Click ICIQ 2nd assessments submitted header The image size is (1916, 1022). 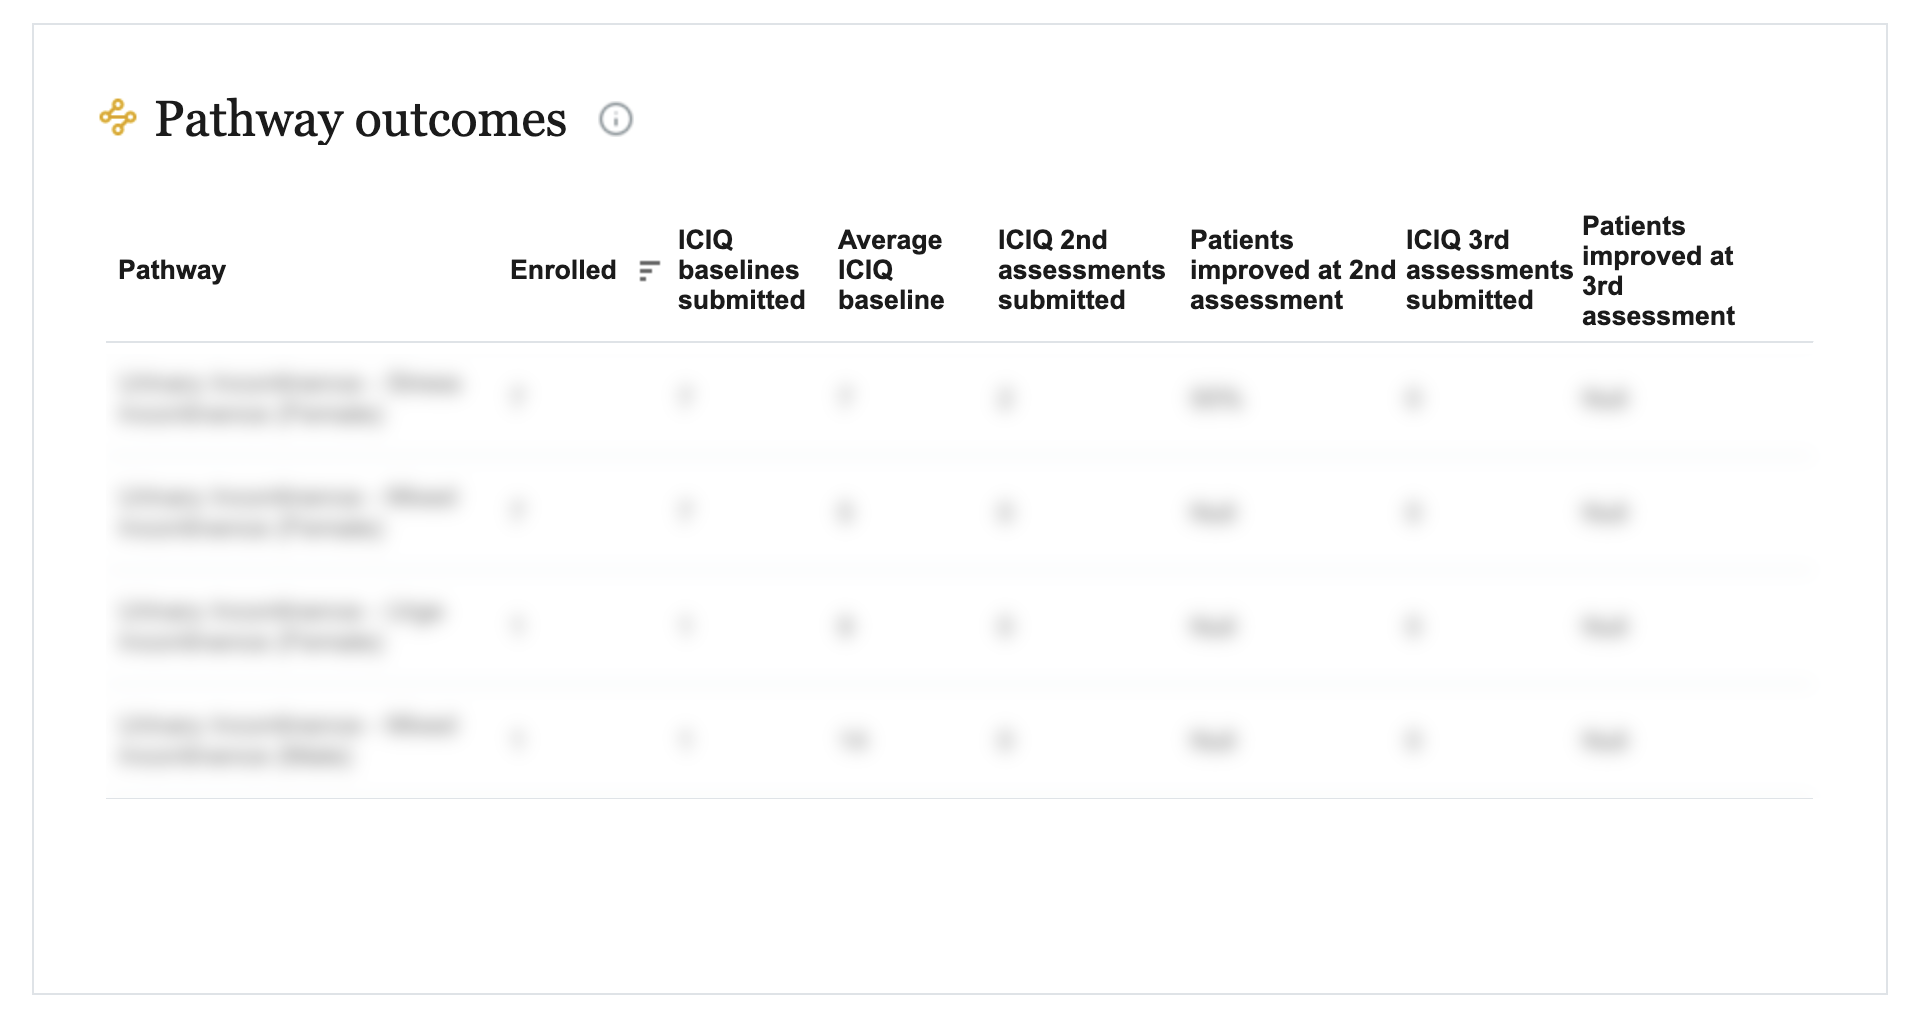[x=1081, y=270]
